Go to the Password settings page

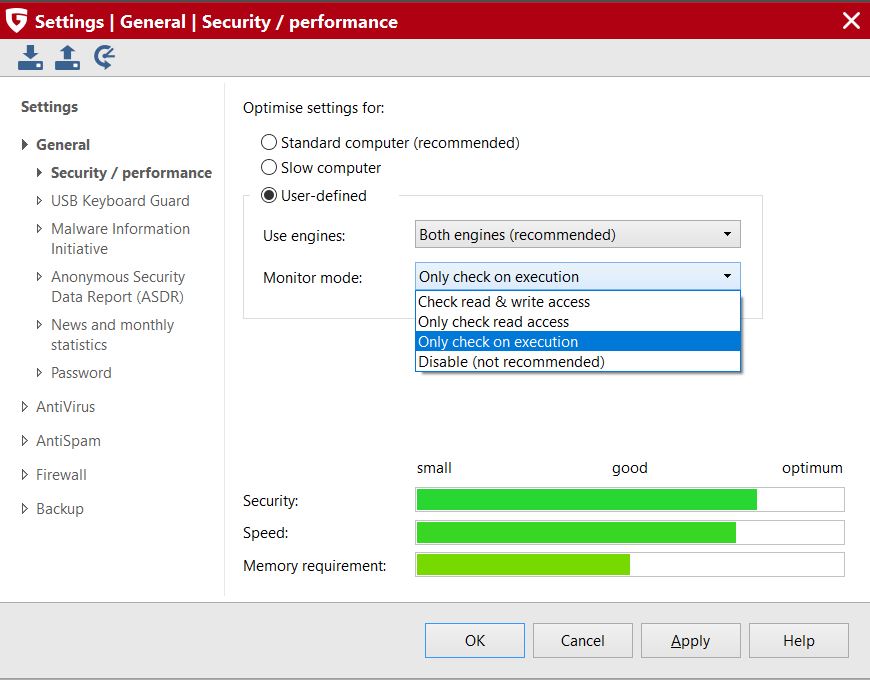pyautogui.click(x=81, y=373)
